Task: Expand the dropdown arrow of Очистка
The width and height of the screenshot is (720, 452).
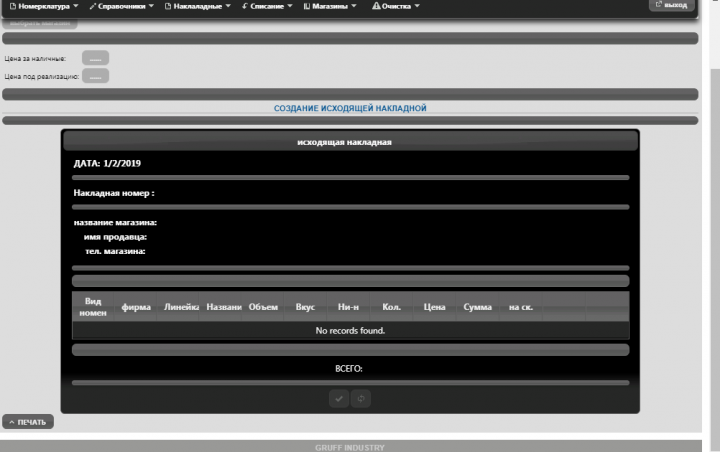Action: [417, 6]
